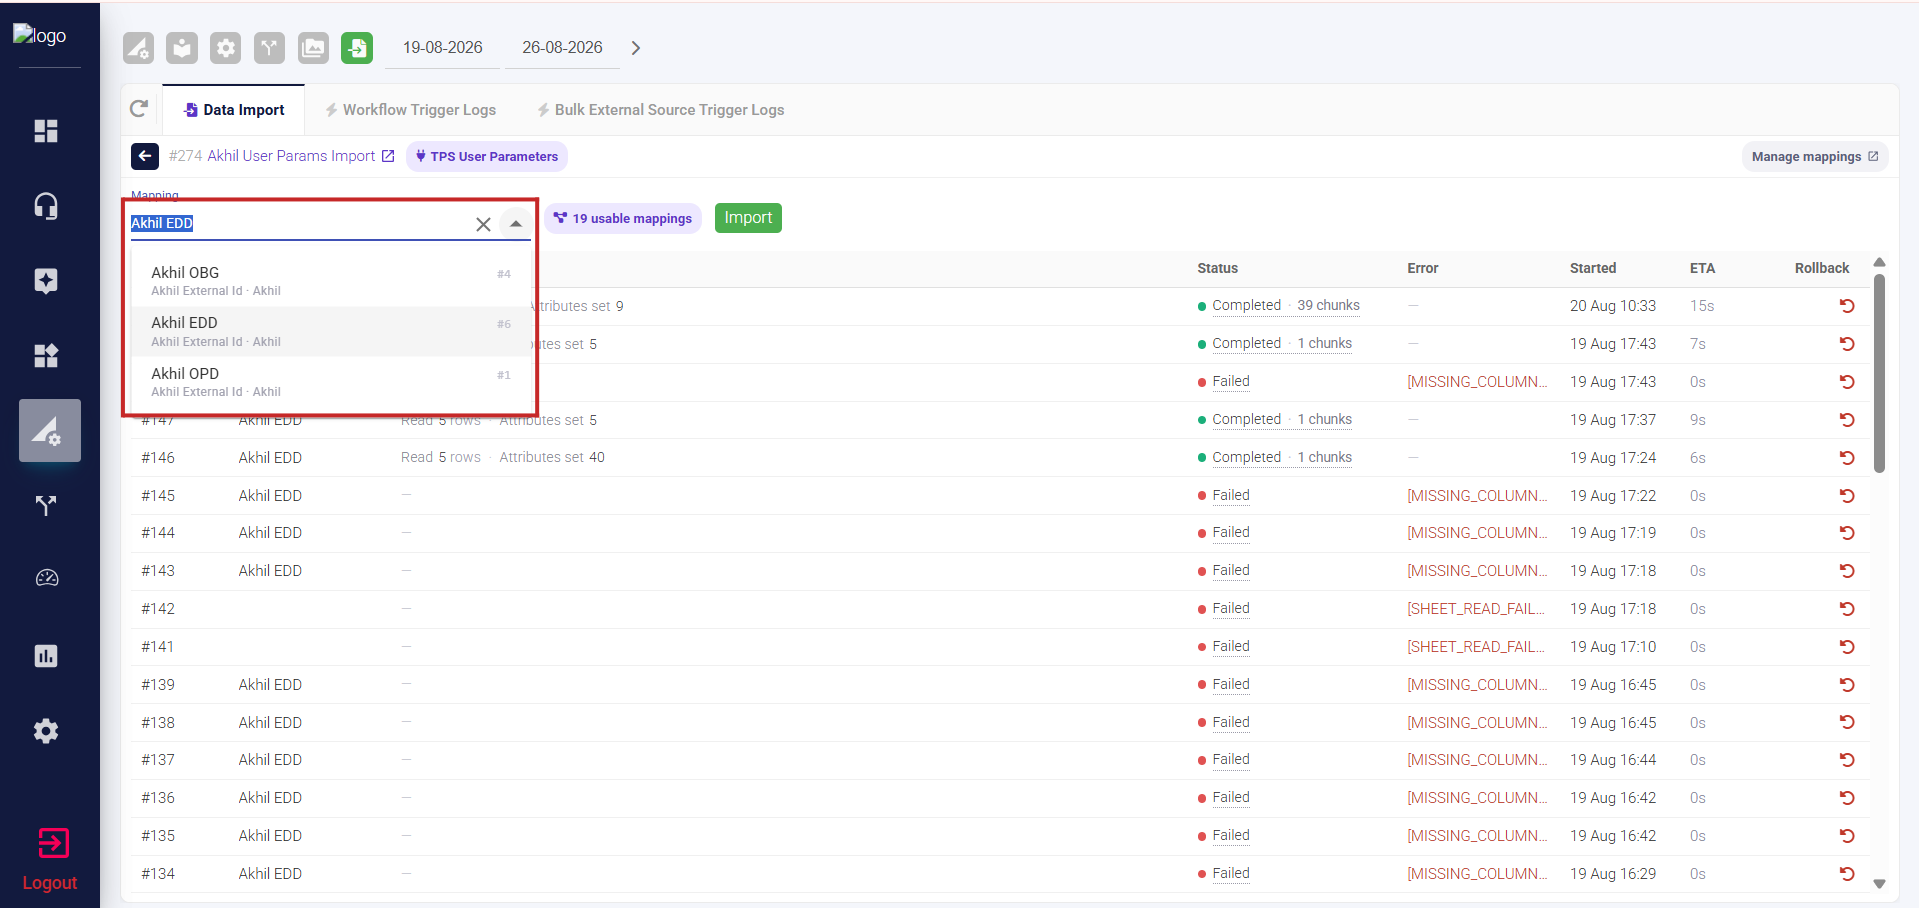Open the sidebar settings gear icon
Viewport: 1919px width, 908px height.
tap(46, 731)
